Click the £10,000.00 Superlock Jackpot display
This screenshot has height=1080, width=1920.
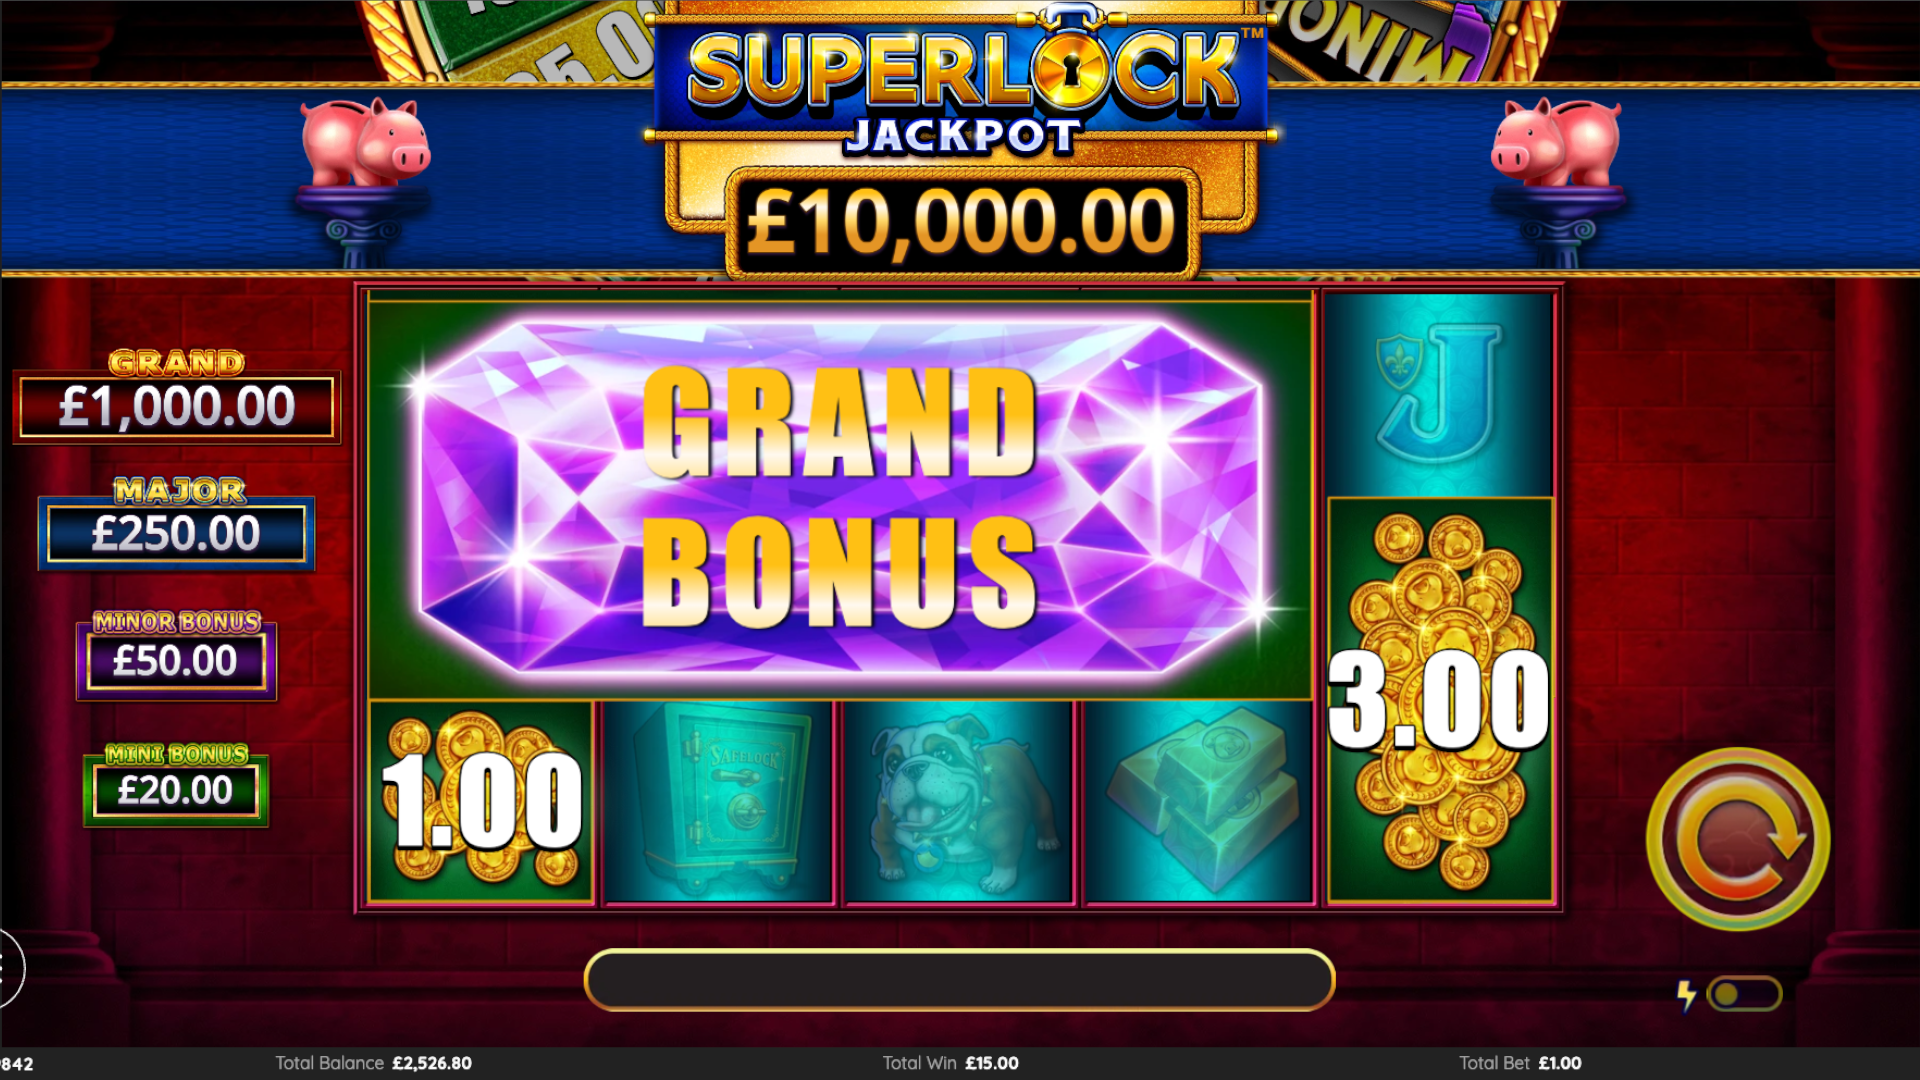961,222
